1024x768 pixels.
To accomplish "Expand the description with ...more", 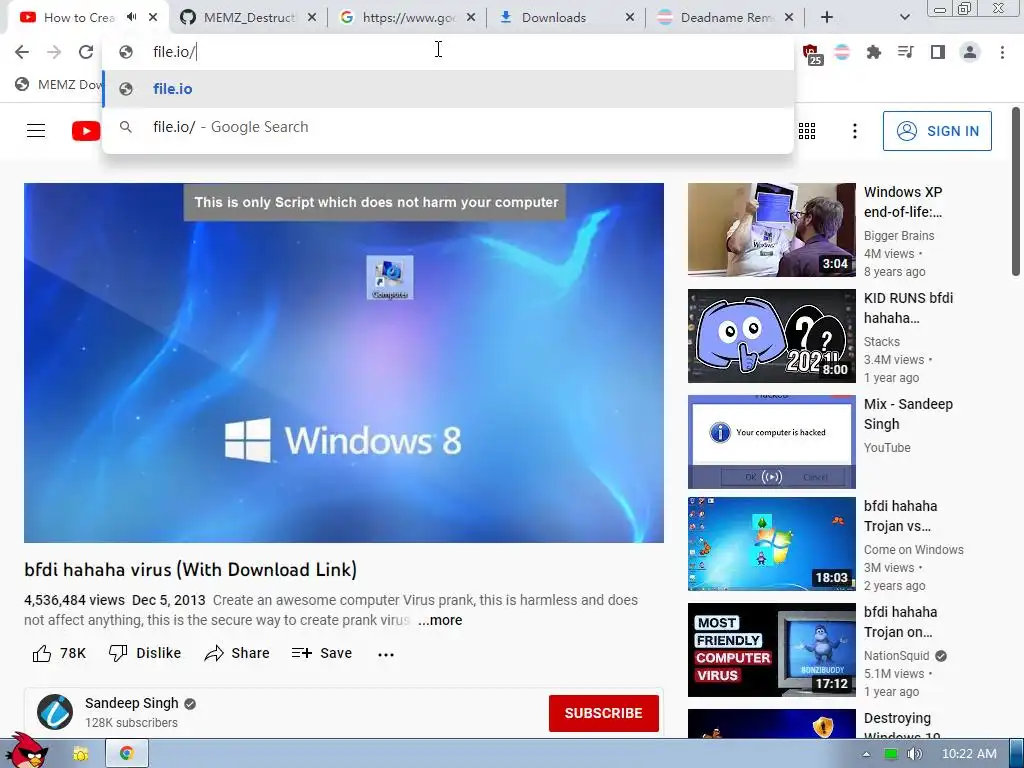I will click(x=440, y=620).
